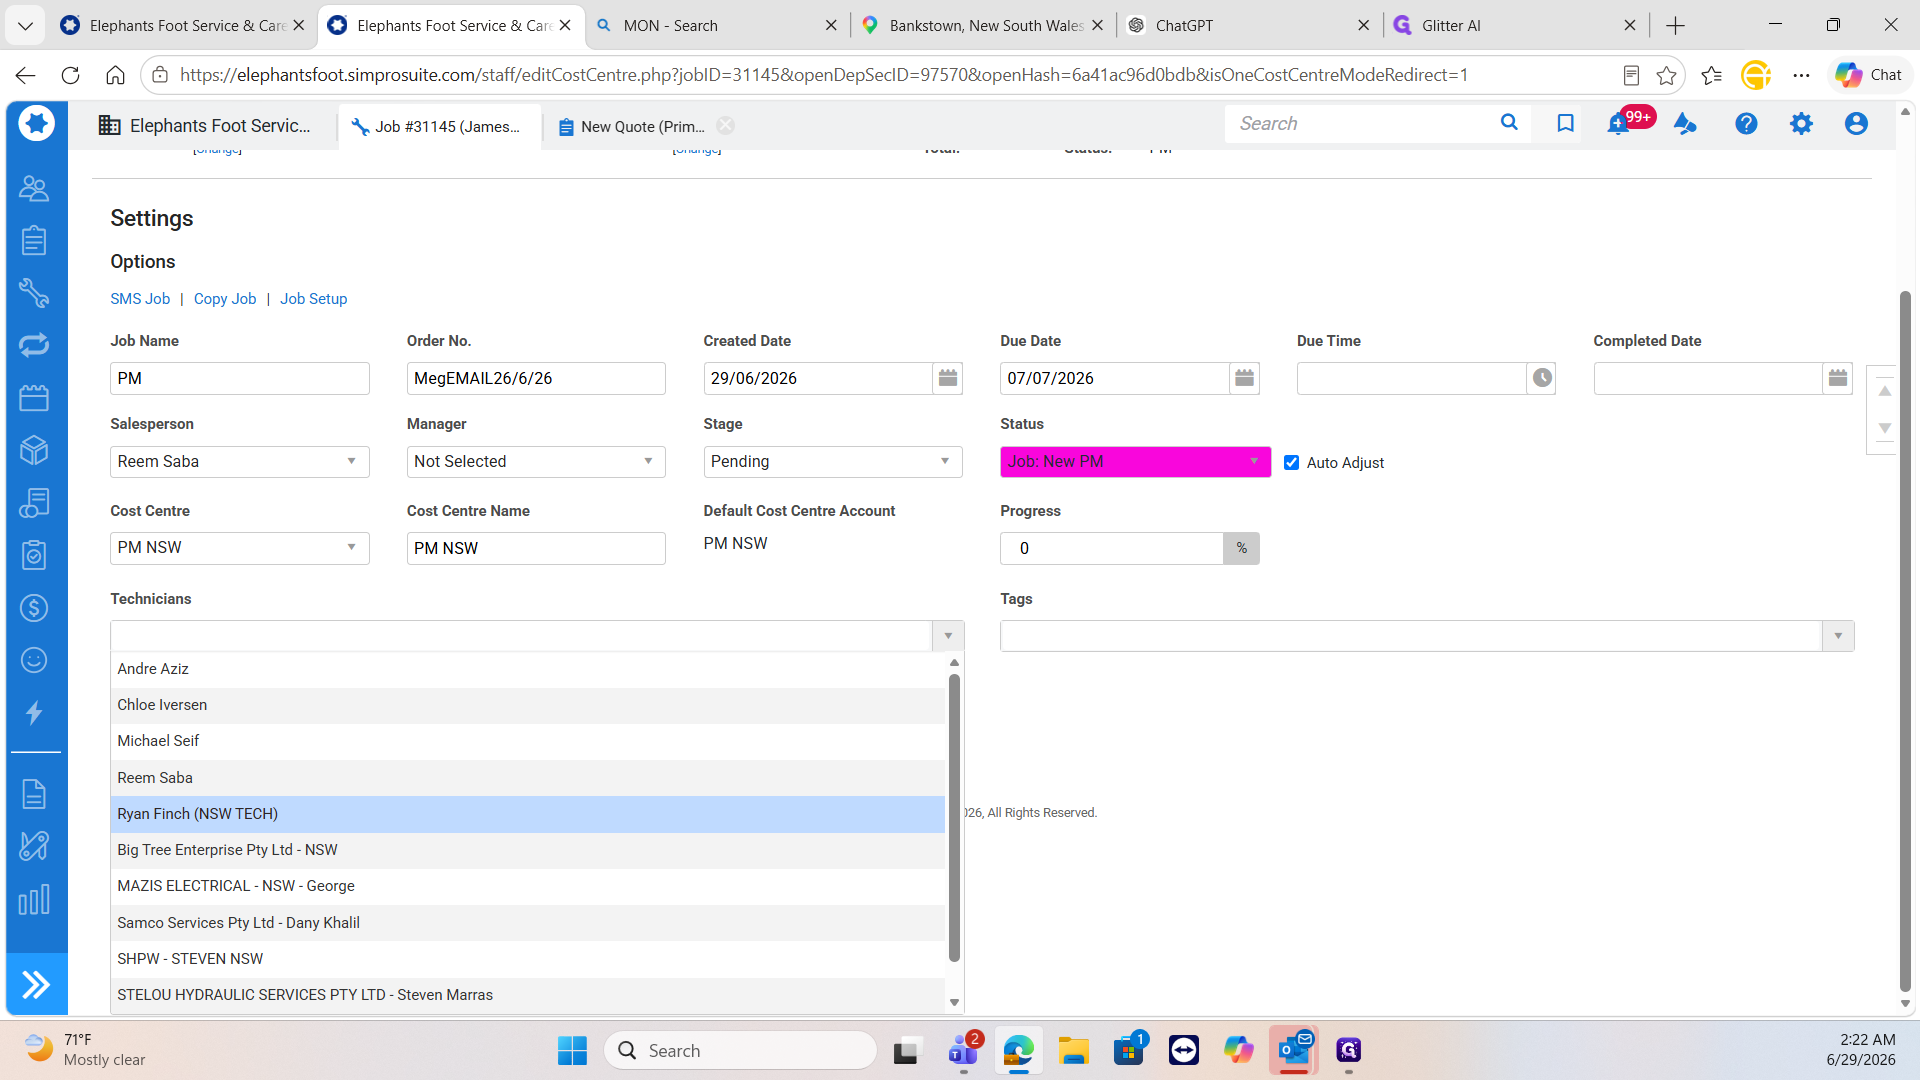Open Elephants Foot Service company tab
The height and width of the screenshot is (1080, 1920).
[204, 126]
